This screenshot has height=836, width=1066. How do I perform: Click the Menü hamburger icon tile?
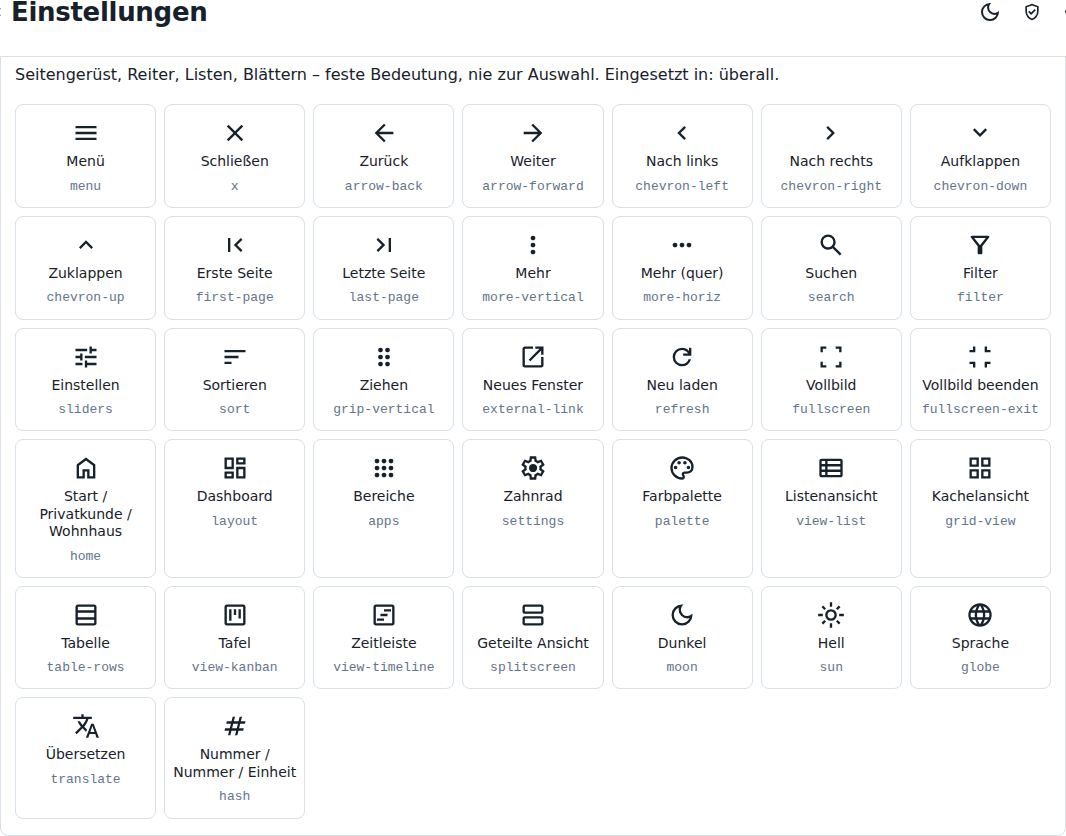point(85,156)
